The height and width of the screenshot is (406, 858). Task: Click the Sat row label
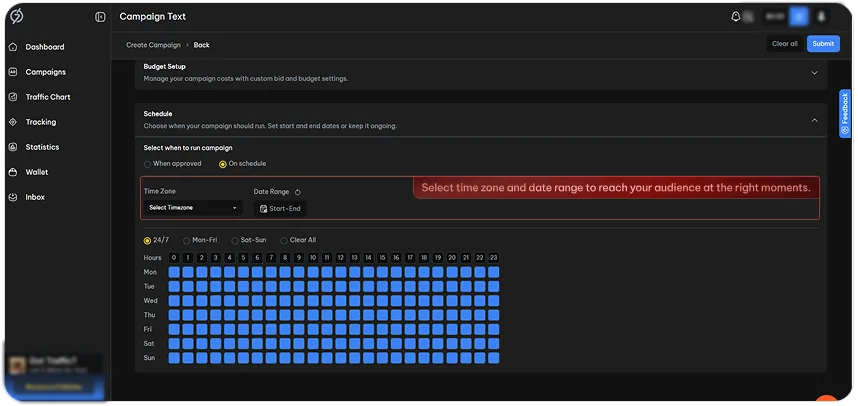[x=149, y=344]
